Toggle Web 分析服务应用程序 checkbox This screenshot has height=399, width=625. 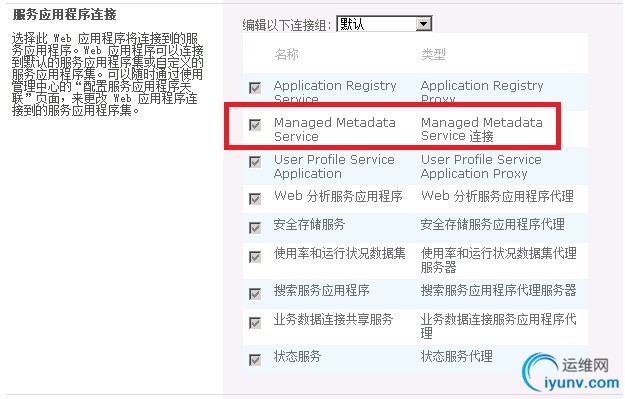click(x=255, y=199)
